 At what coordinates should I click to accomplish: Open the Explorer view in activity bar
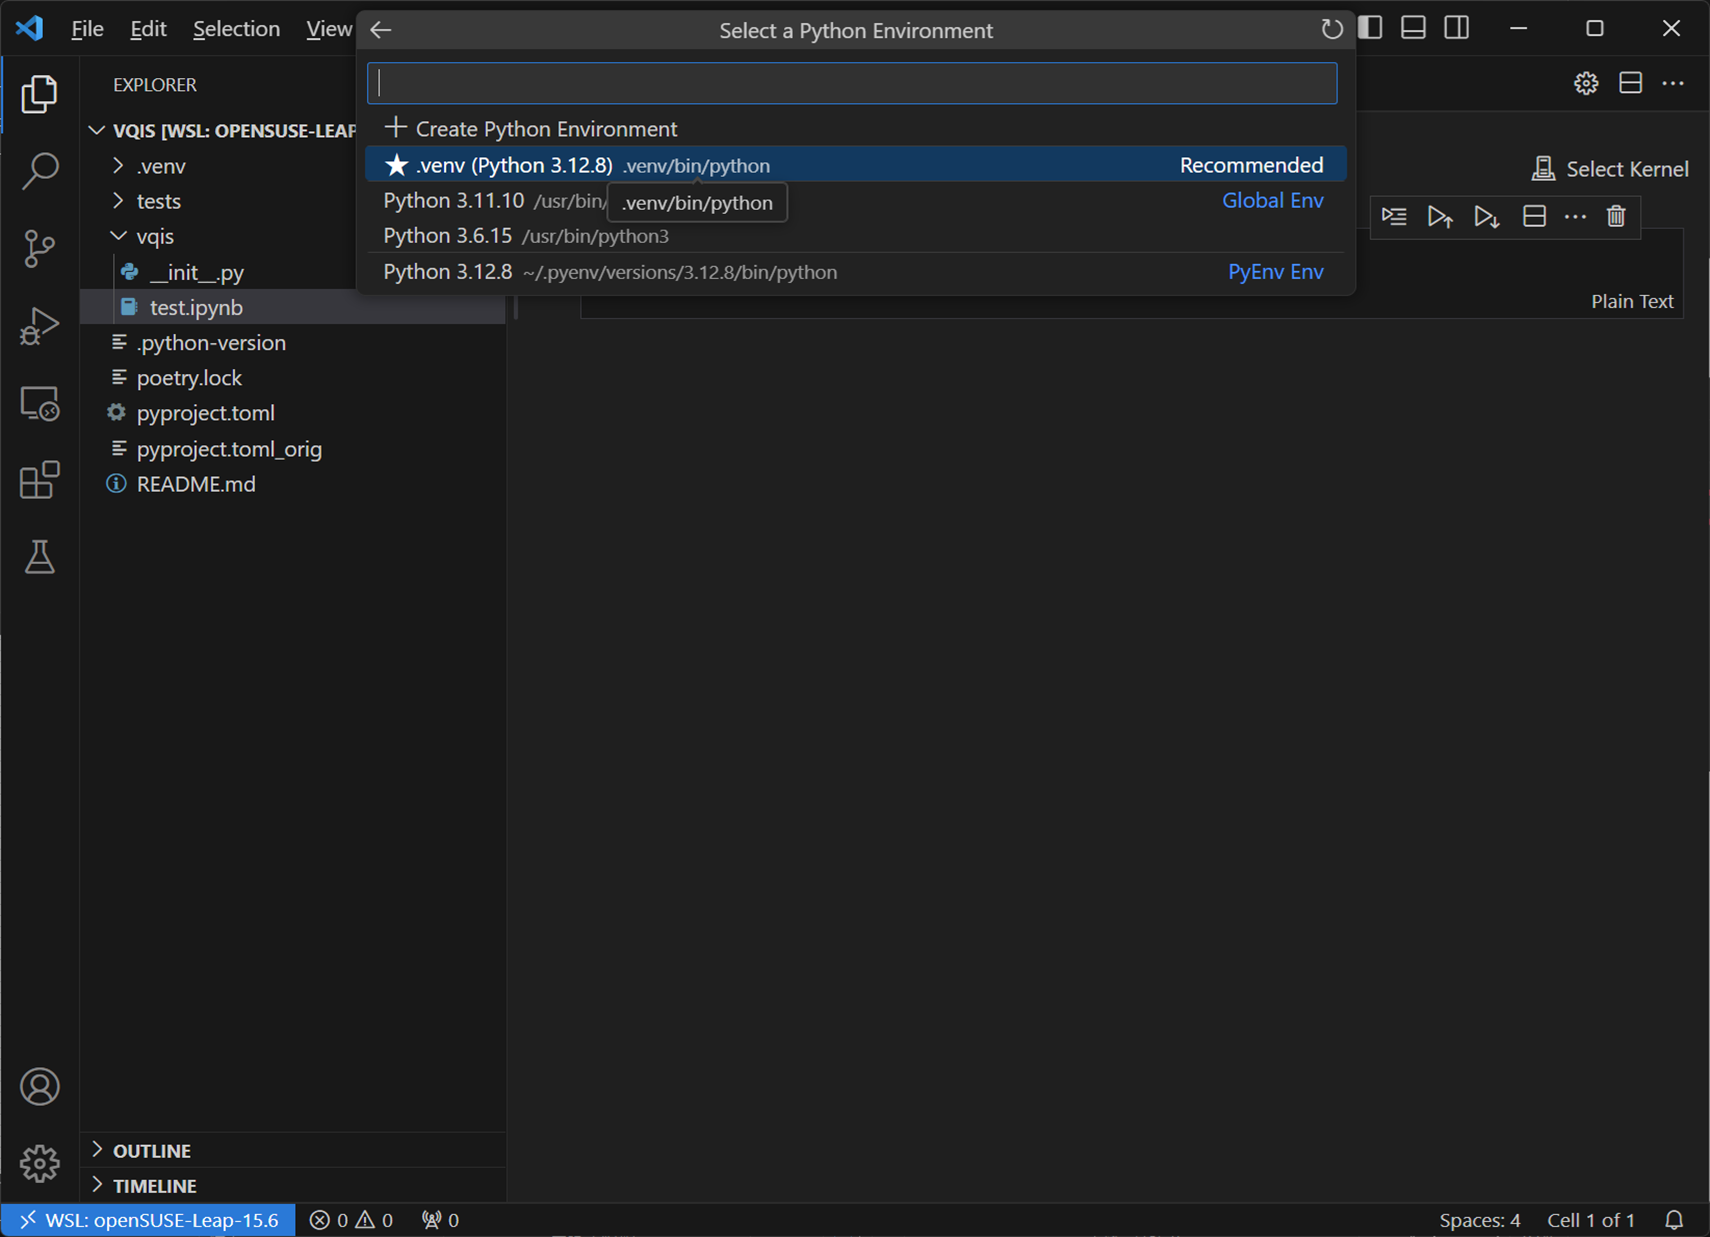[39, 94]
